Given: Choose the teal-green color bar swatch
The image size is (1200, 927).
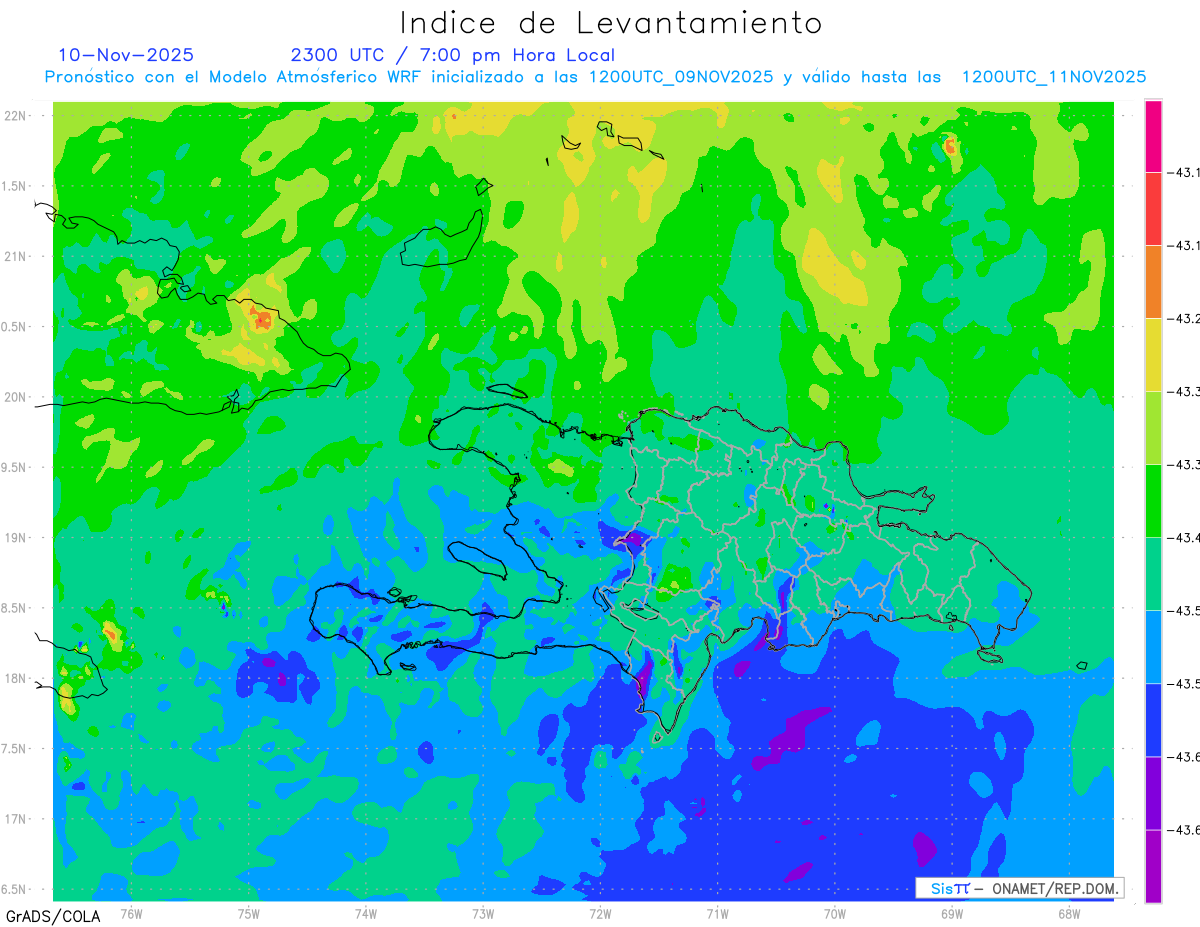Looking at the screenshot, I should pos(1153,574).
